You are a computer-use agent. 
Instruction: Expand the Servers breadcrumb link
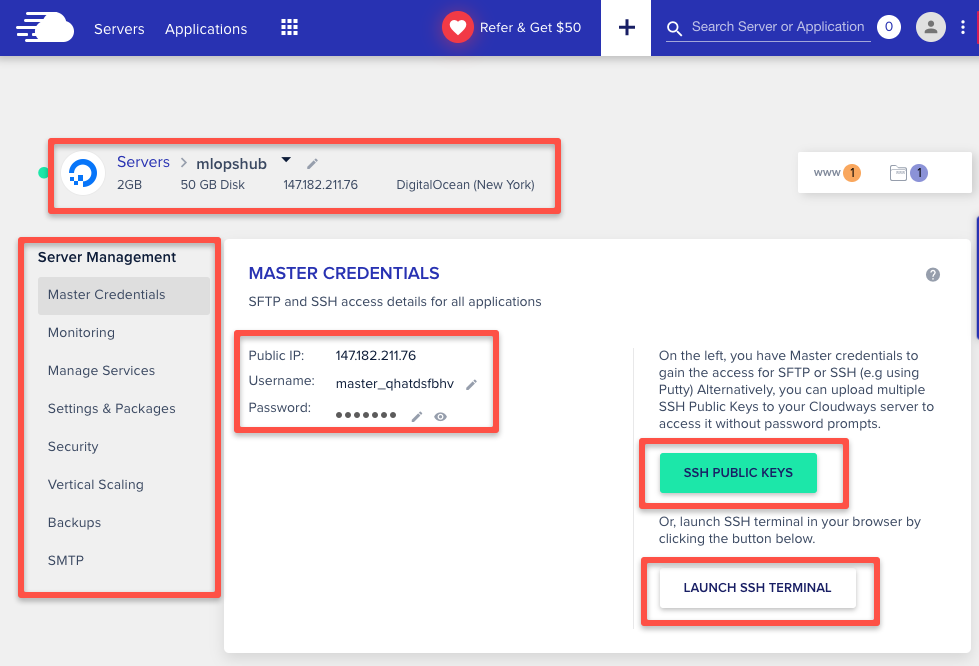[x=143, y=161]
